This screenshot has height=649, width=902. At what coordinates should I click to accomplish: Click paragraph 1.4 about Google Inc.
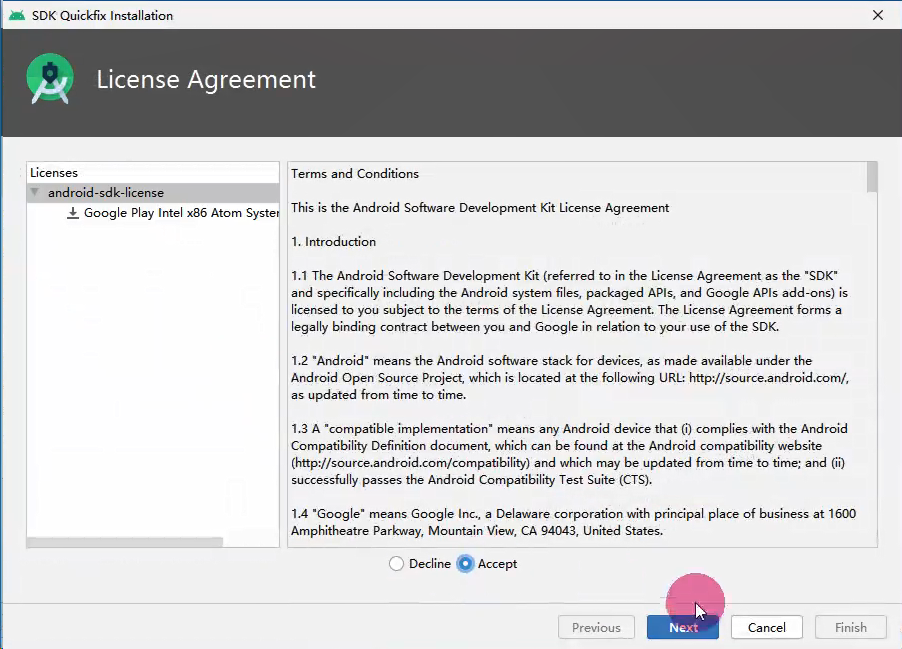pos(574,522)
